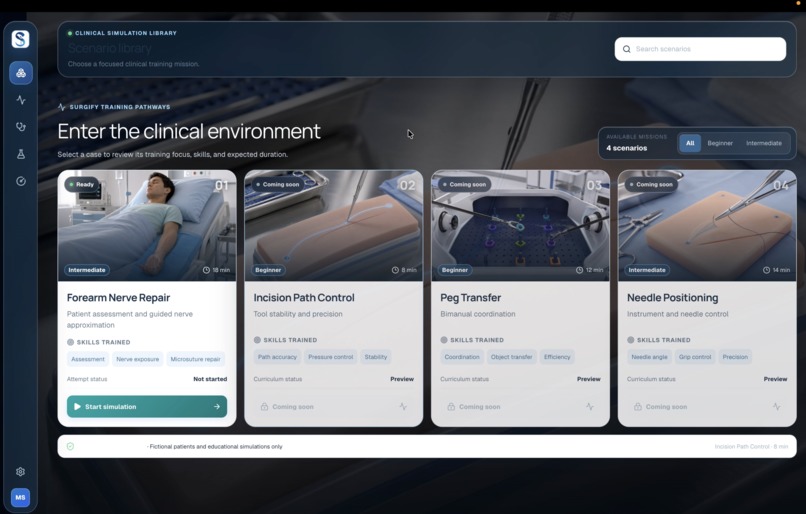Open the gauge performance sidebar icon
806x514 pixels.
pyautogui.click(x=21, y=181)
